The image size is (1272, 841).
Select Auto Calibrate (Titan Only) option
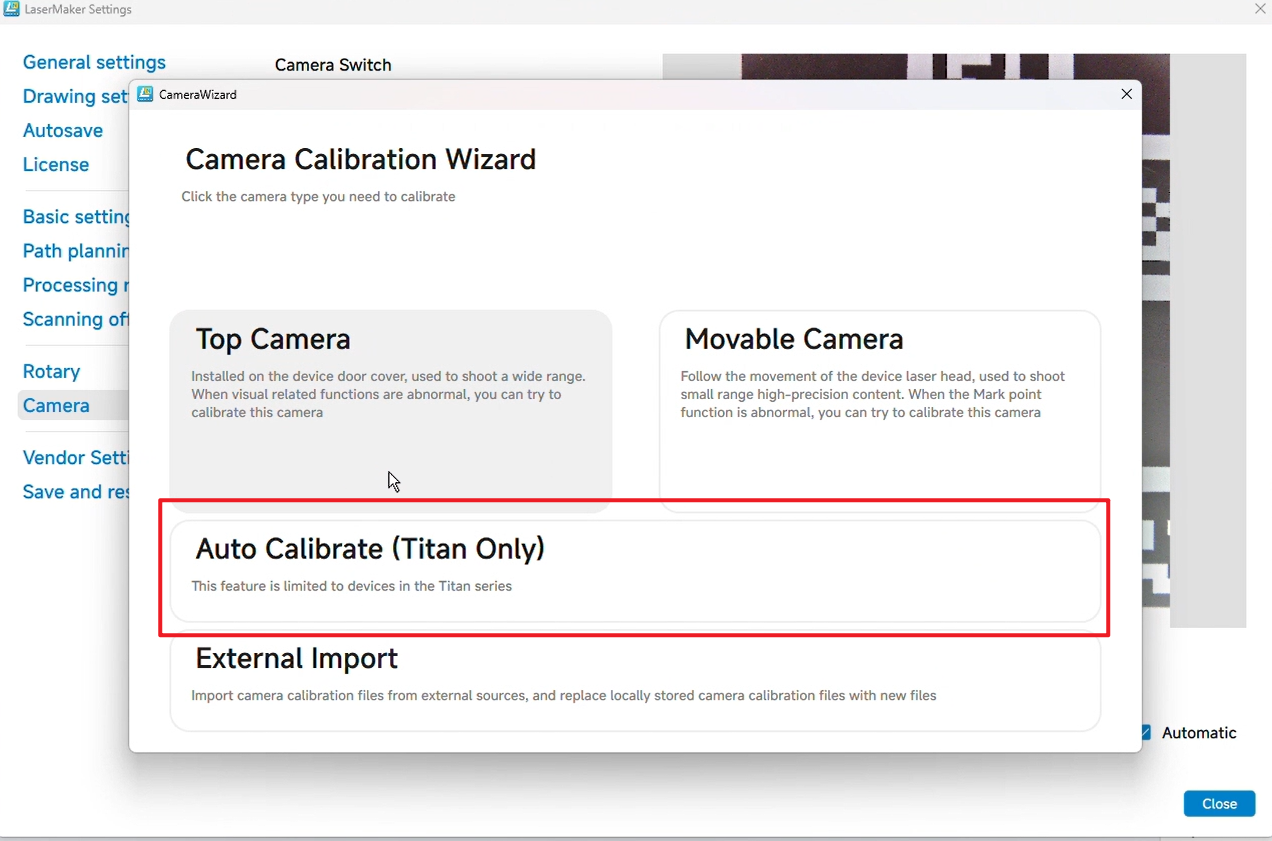(635, 571)
